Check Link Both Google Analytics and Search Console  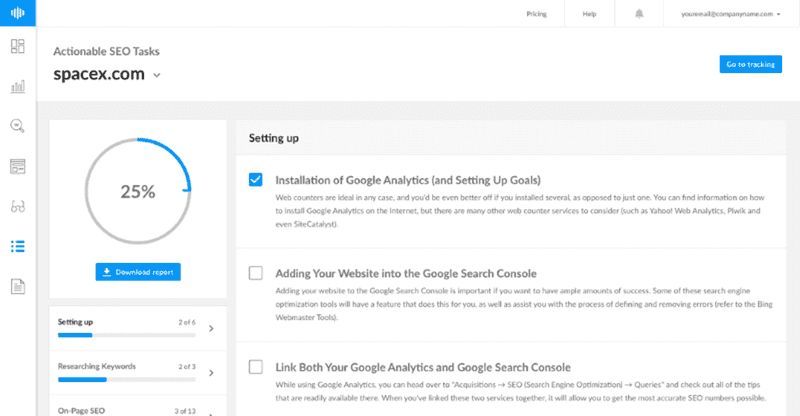(255, 366)
